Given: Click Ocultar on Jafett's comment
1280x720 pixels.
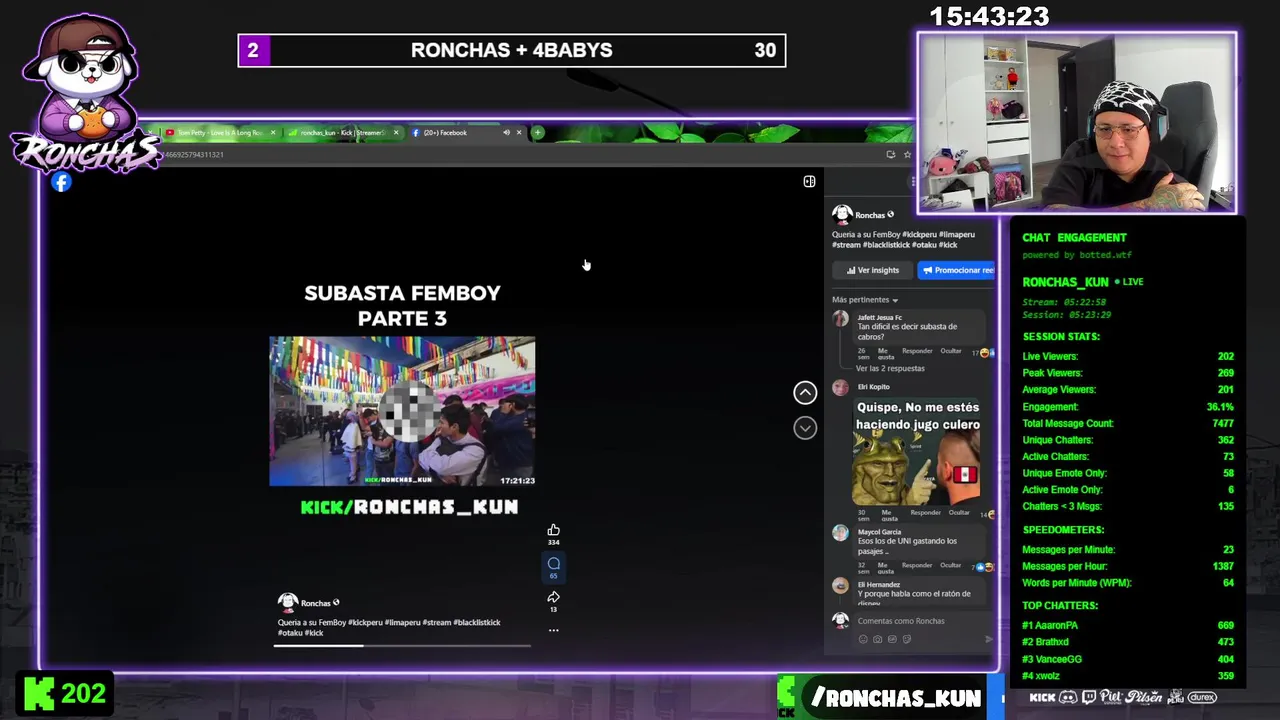Looking at the screenshot, I should (951, 351).
